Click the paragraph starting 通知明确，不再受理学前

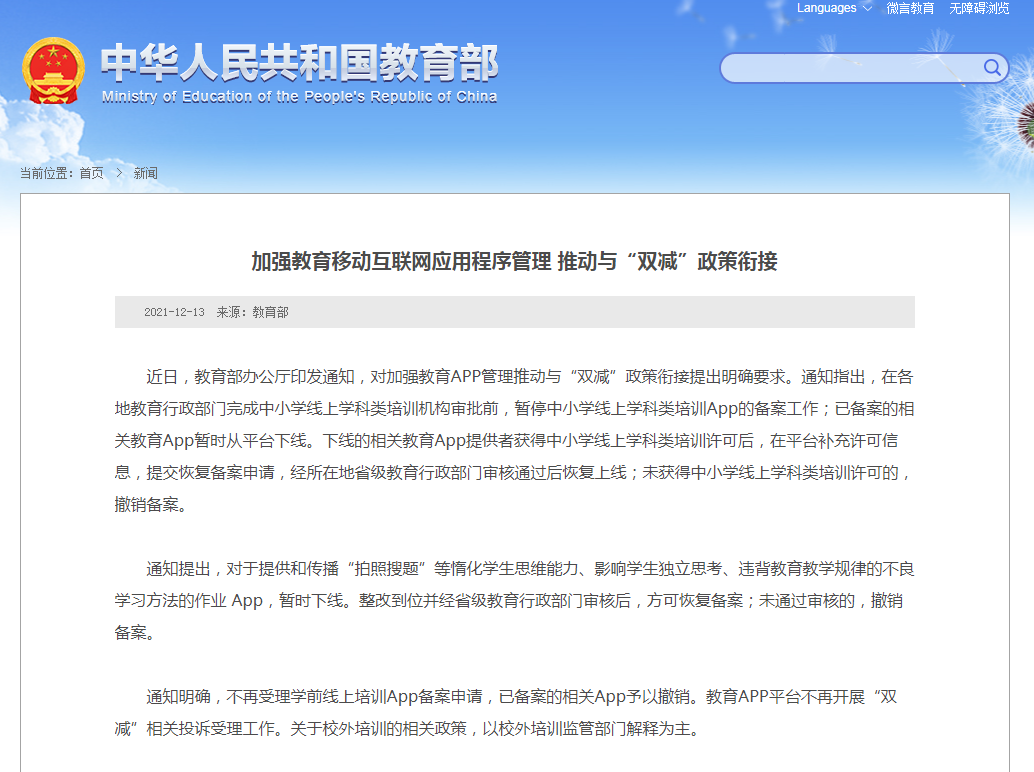point(506,713)
